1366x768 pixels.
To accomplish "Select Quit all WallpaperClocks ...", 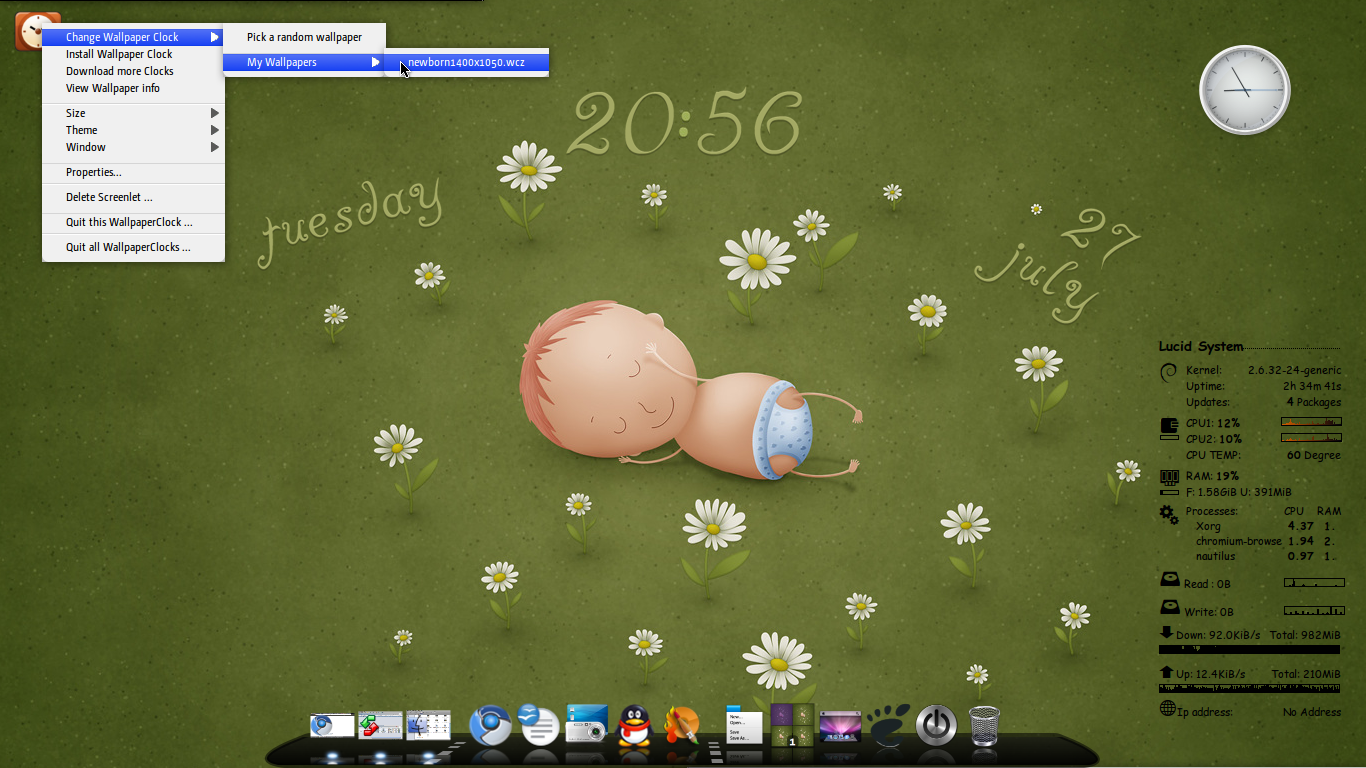I will [133, 247].
